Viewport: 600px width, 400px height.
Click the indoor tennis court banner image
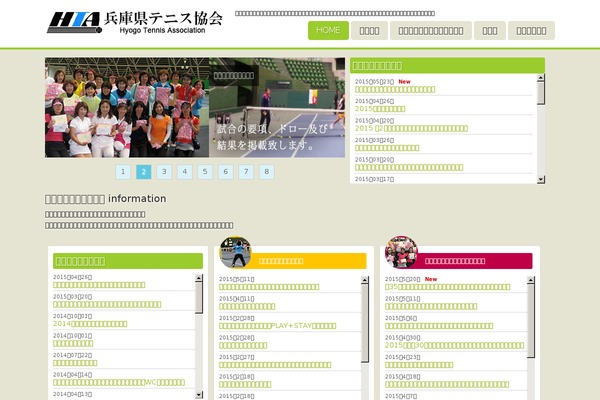click(x=277, y=108)
